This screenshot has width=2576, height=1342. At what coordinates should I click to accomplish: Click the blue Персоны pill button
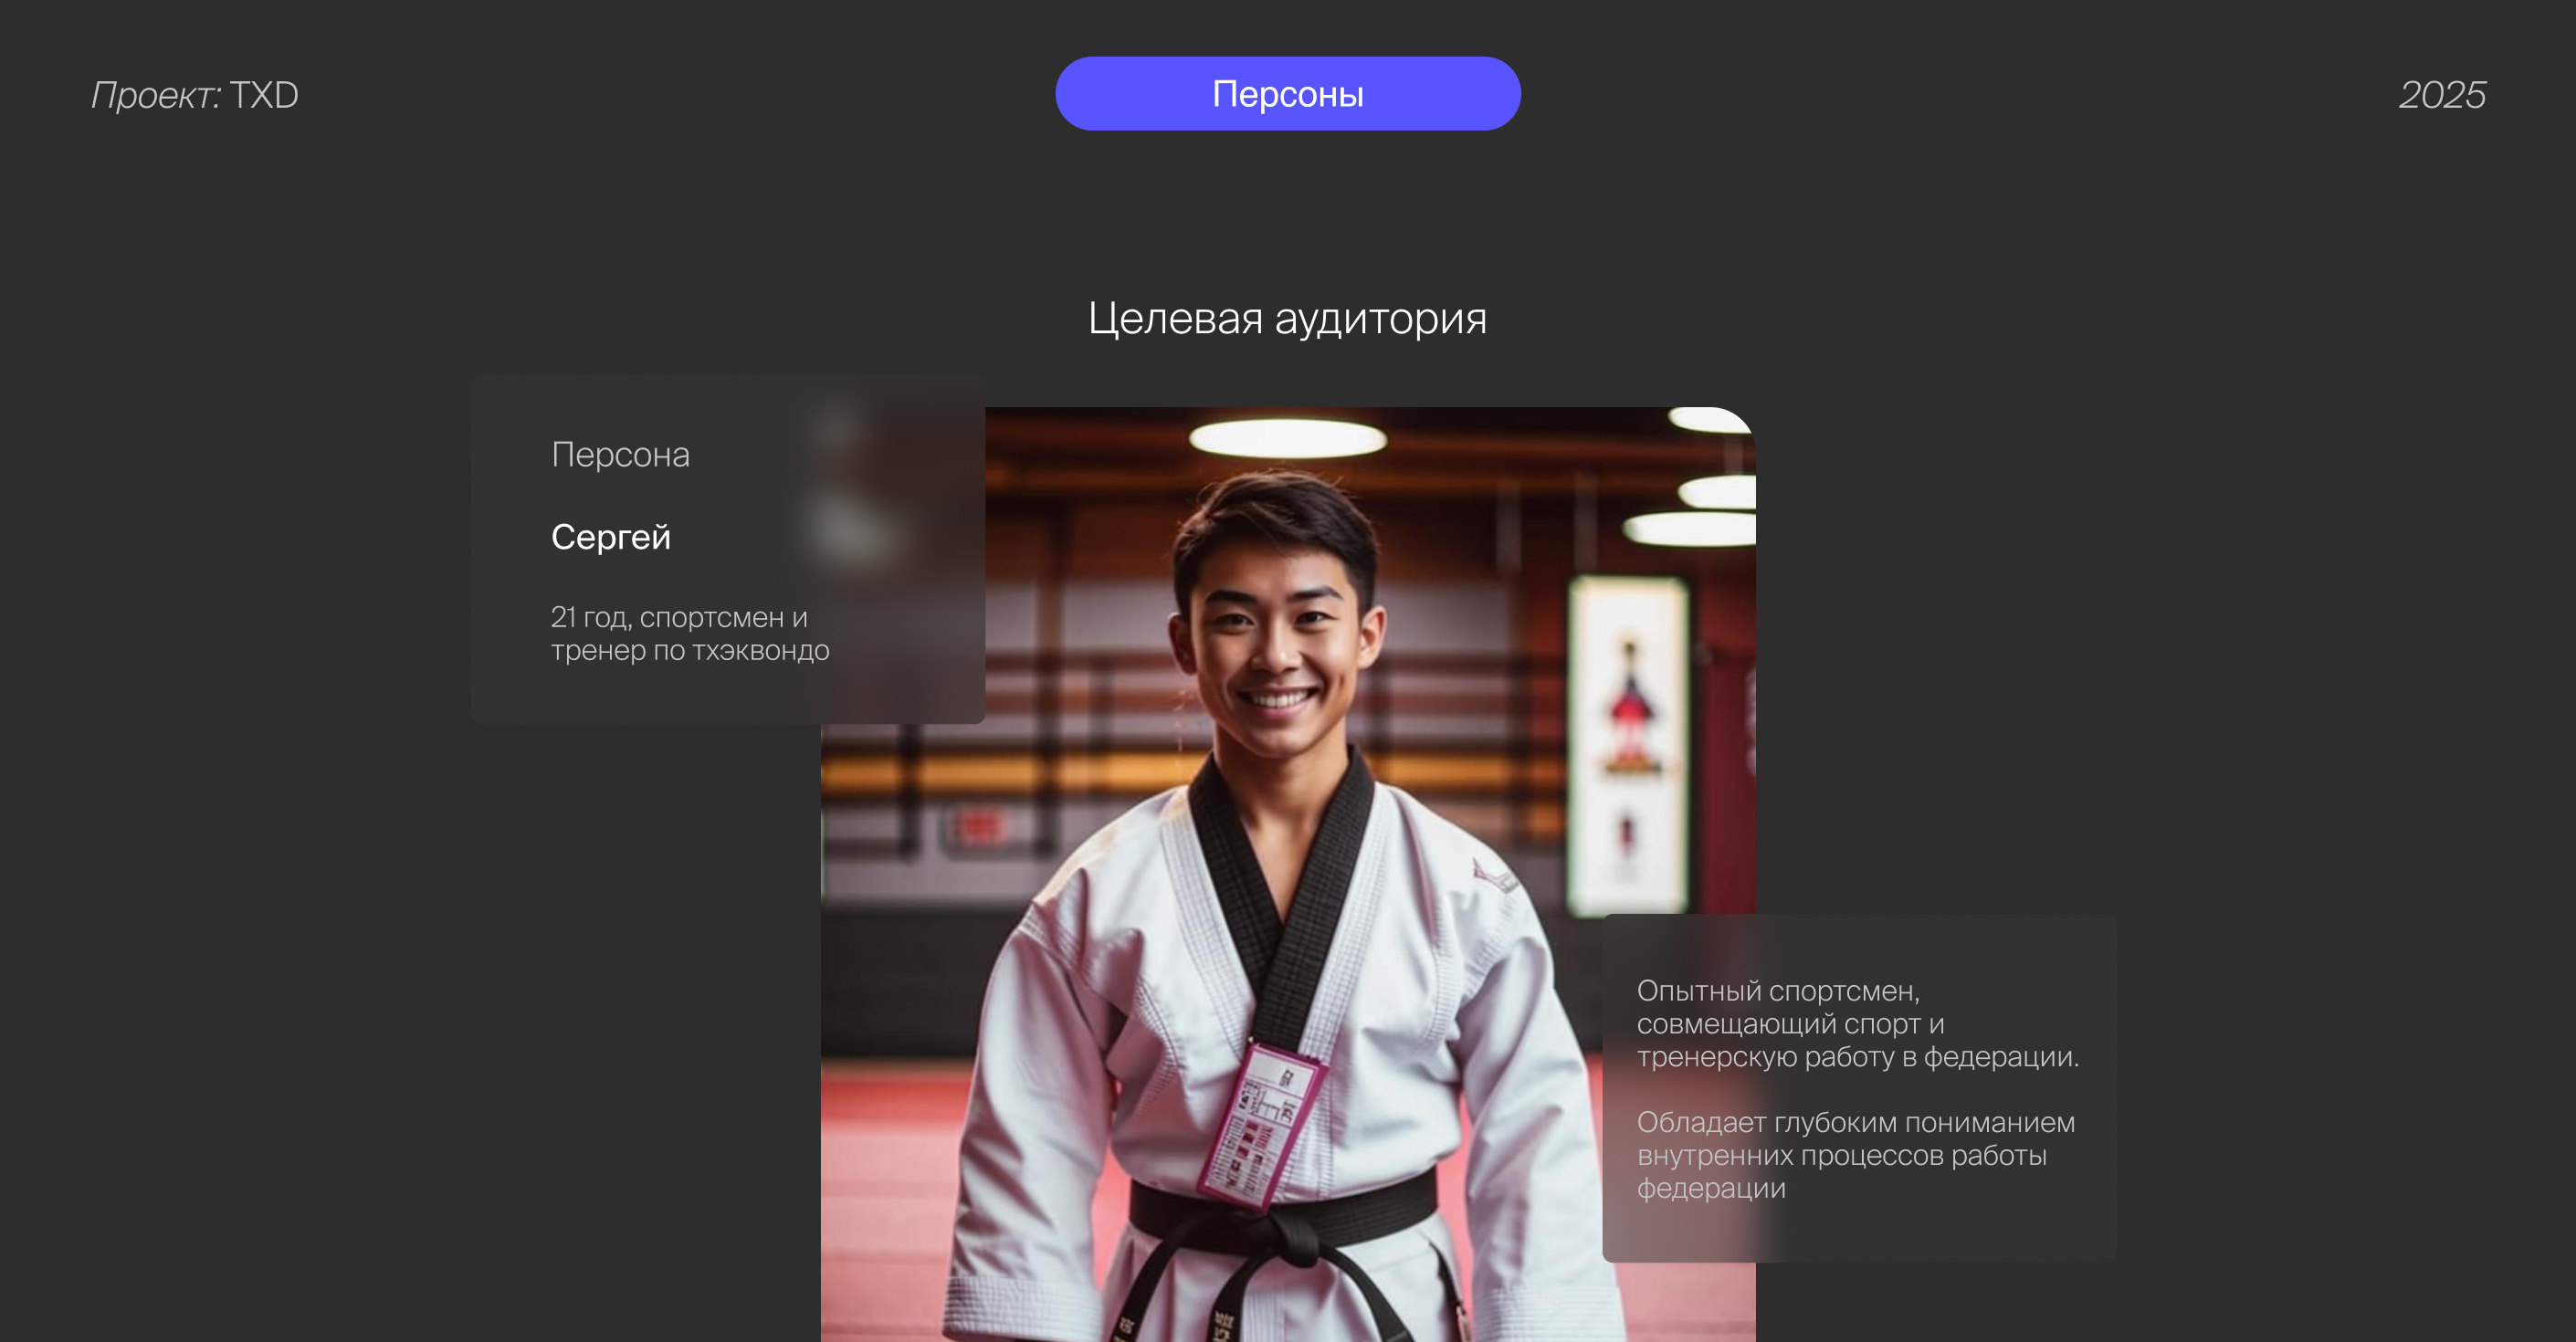(1287, 94)
